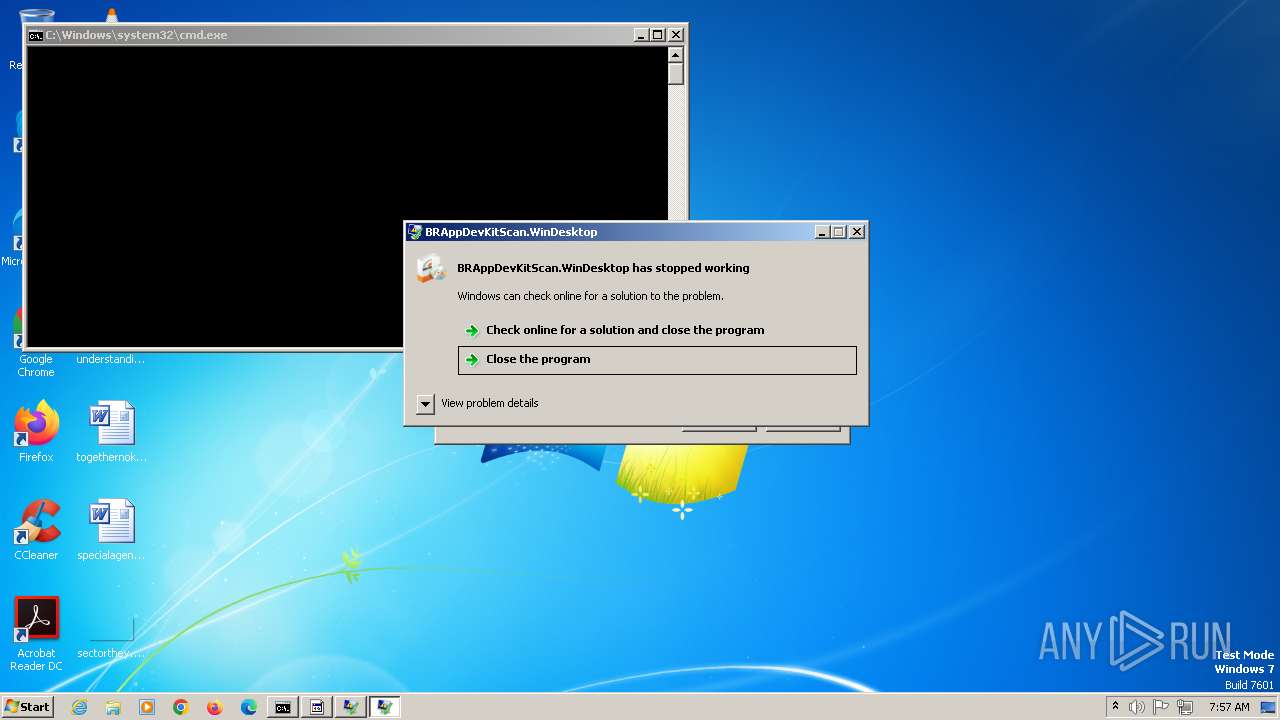The height and width of the screenshot is (720, 1280).
Task: Launch Internet Explorer from taskbar
Action: pyautogui.click(x=79, y=707)
